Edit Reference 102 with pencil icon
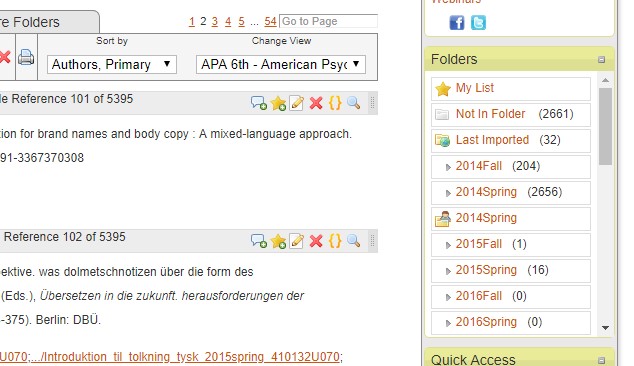The image size is (634, 366). point(297,241)
